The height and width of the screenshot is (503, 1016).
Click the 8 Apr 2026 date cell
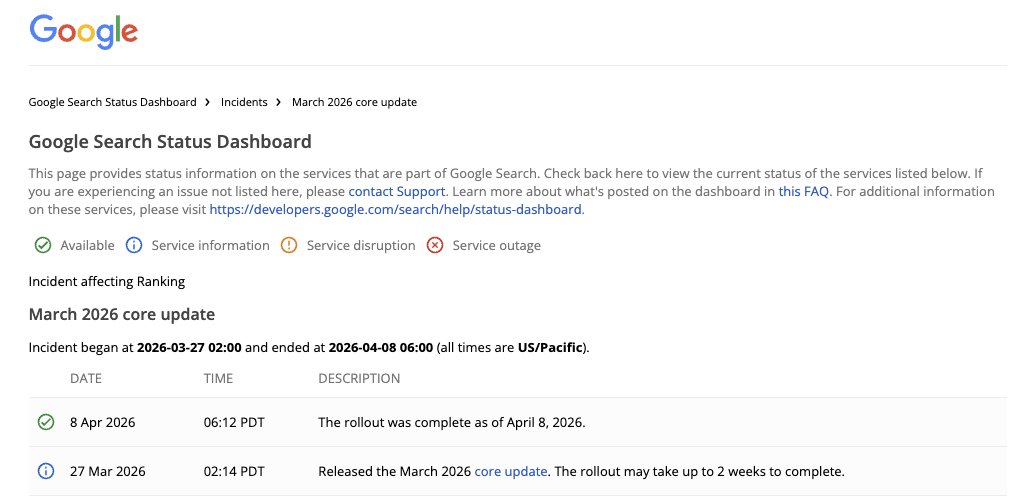(103, 423)
